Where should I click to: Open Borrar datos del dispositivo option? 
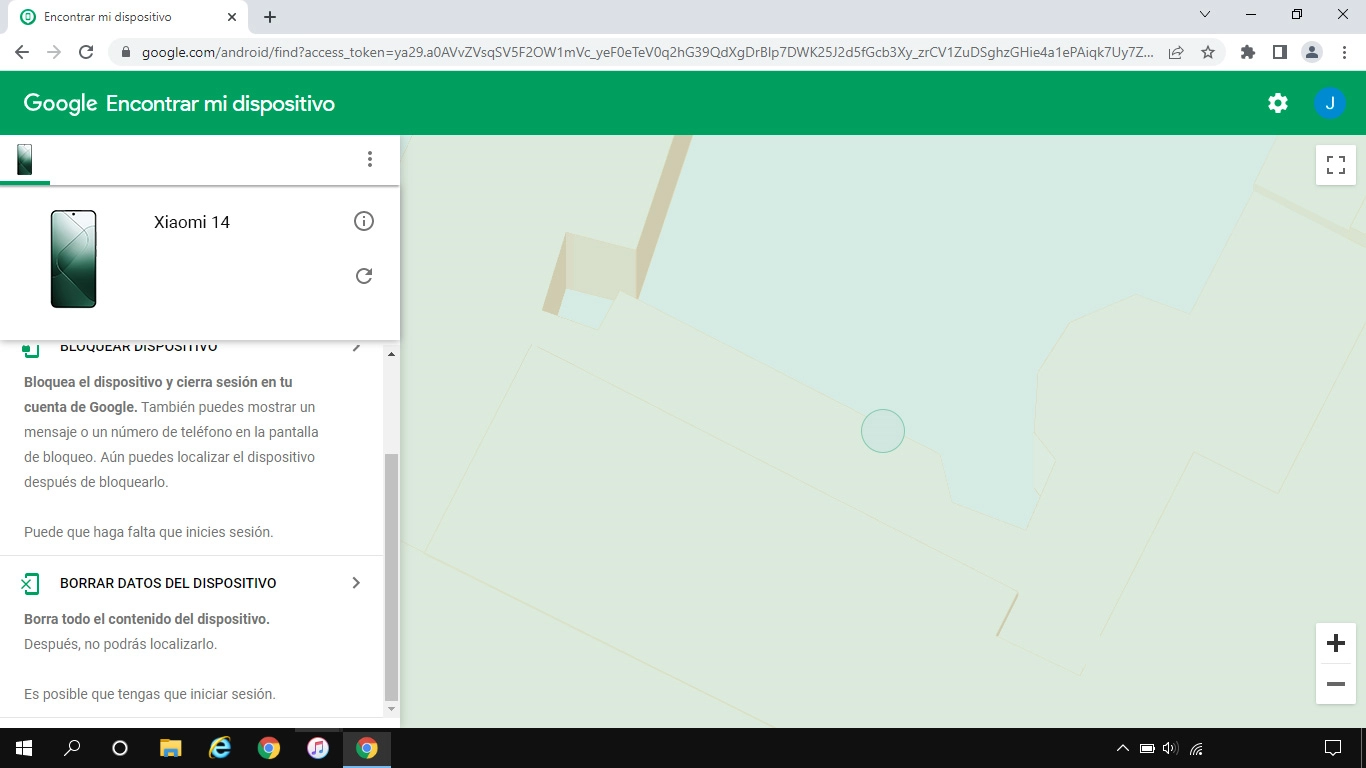[192, 583]
